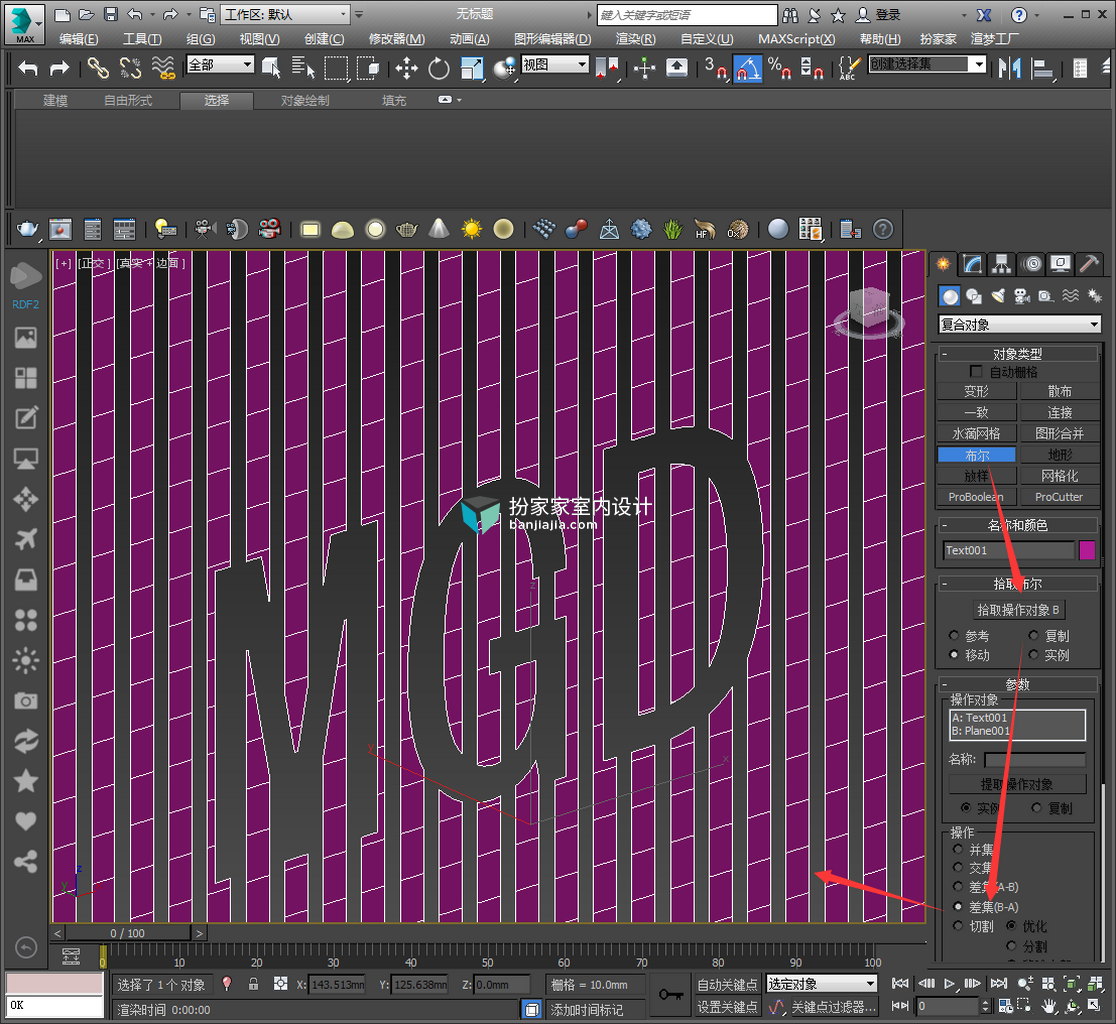Open the 复合对象 category dropdown
The width and height of the screenshot is (1116, 1024).
pos(1019,324)
